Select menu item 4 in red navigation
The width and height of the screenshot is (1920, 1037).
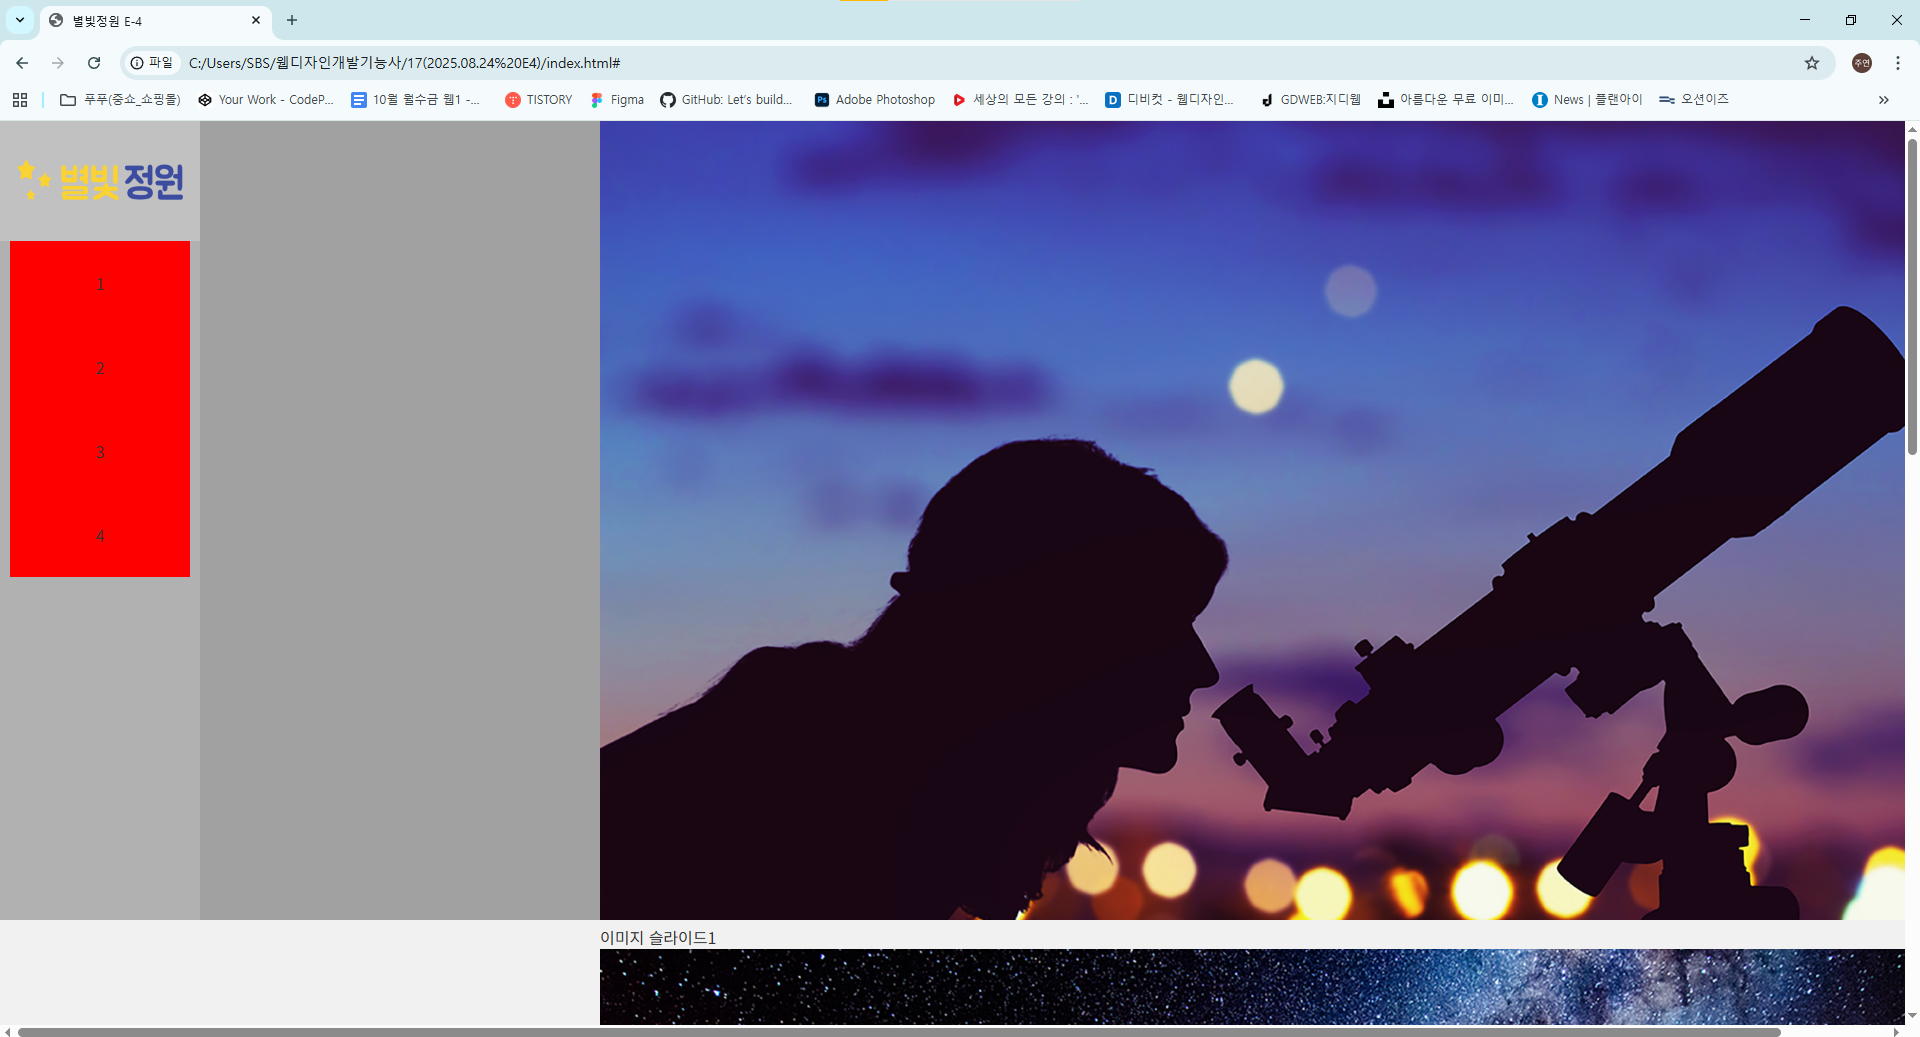(100, 536)
